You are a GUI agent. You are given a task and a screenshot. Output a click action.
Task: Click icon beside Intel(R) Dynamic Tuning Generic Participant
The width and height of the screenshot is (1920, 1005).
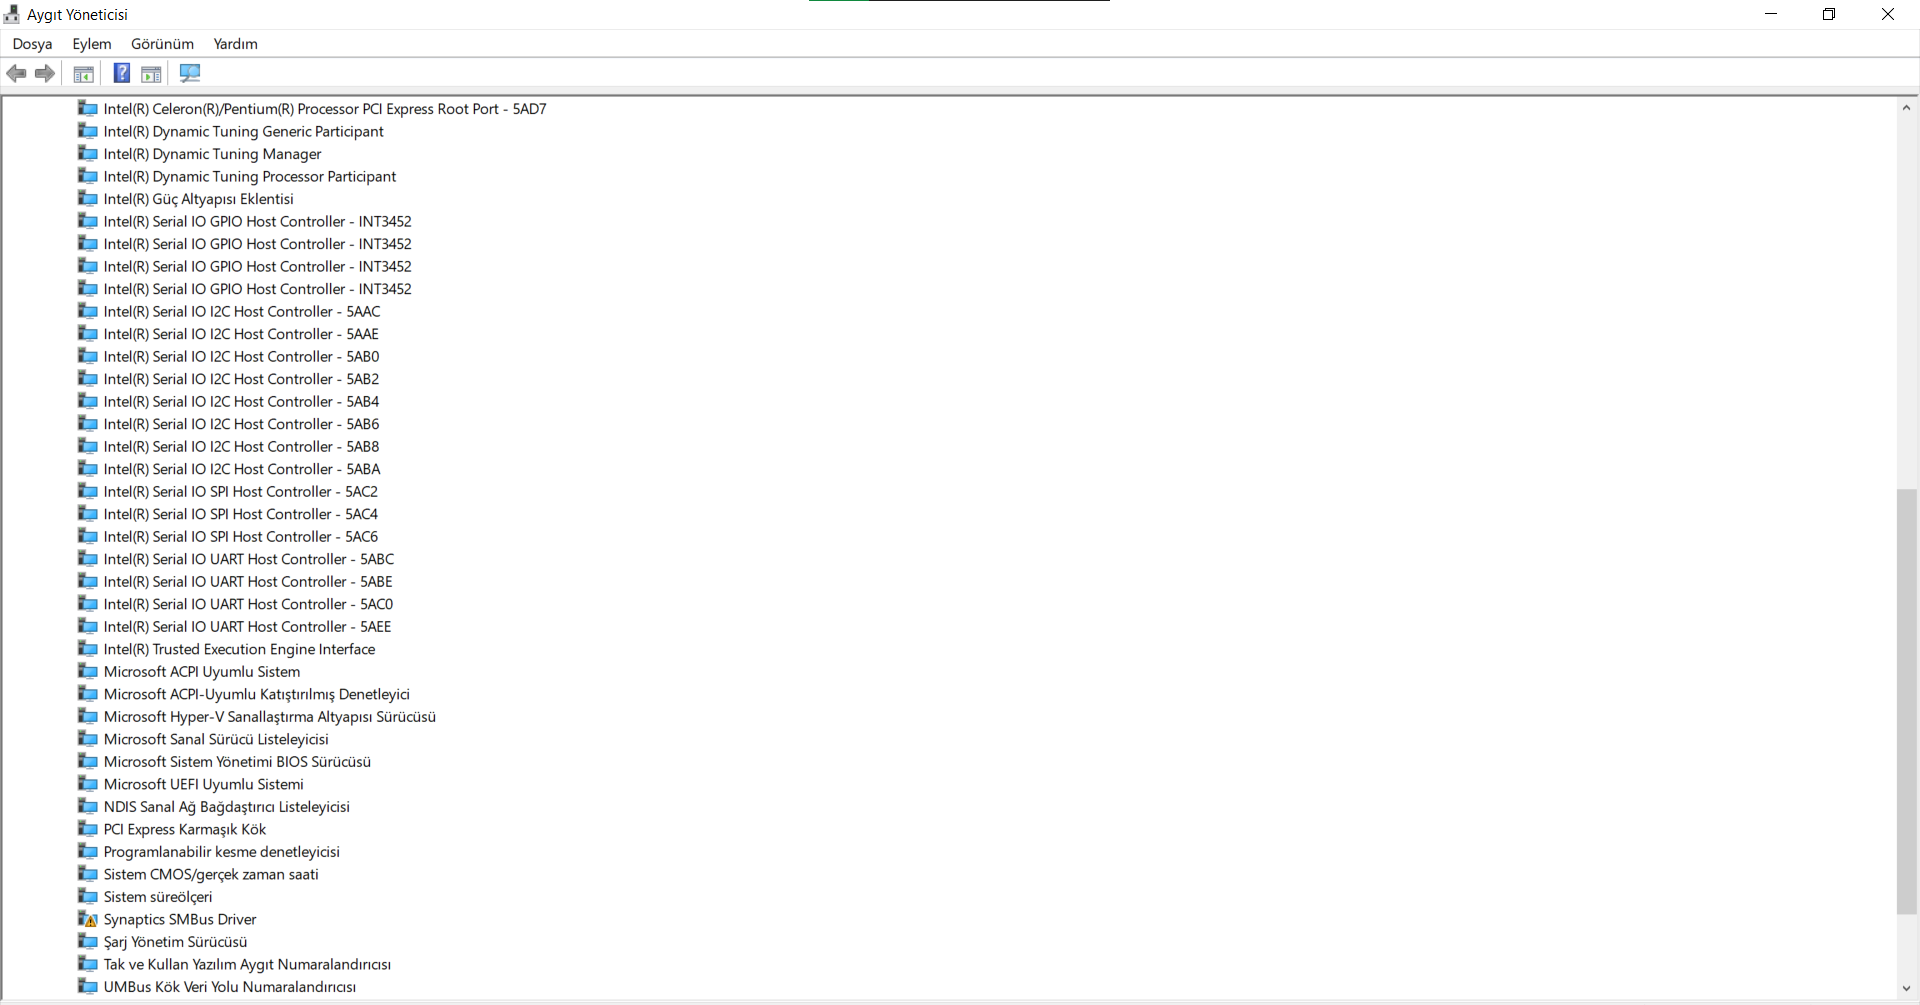tap(88, 132)
